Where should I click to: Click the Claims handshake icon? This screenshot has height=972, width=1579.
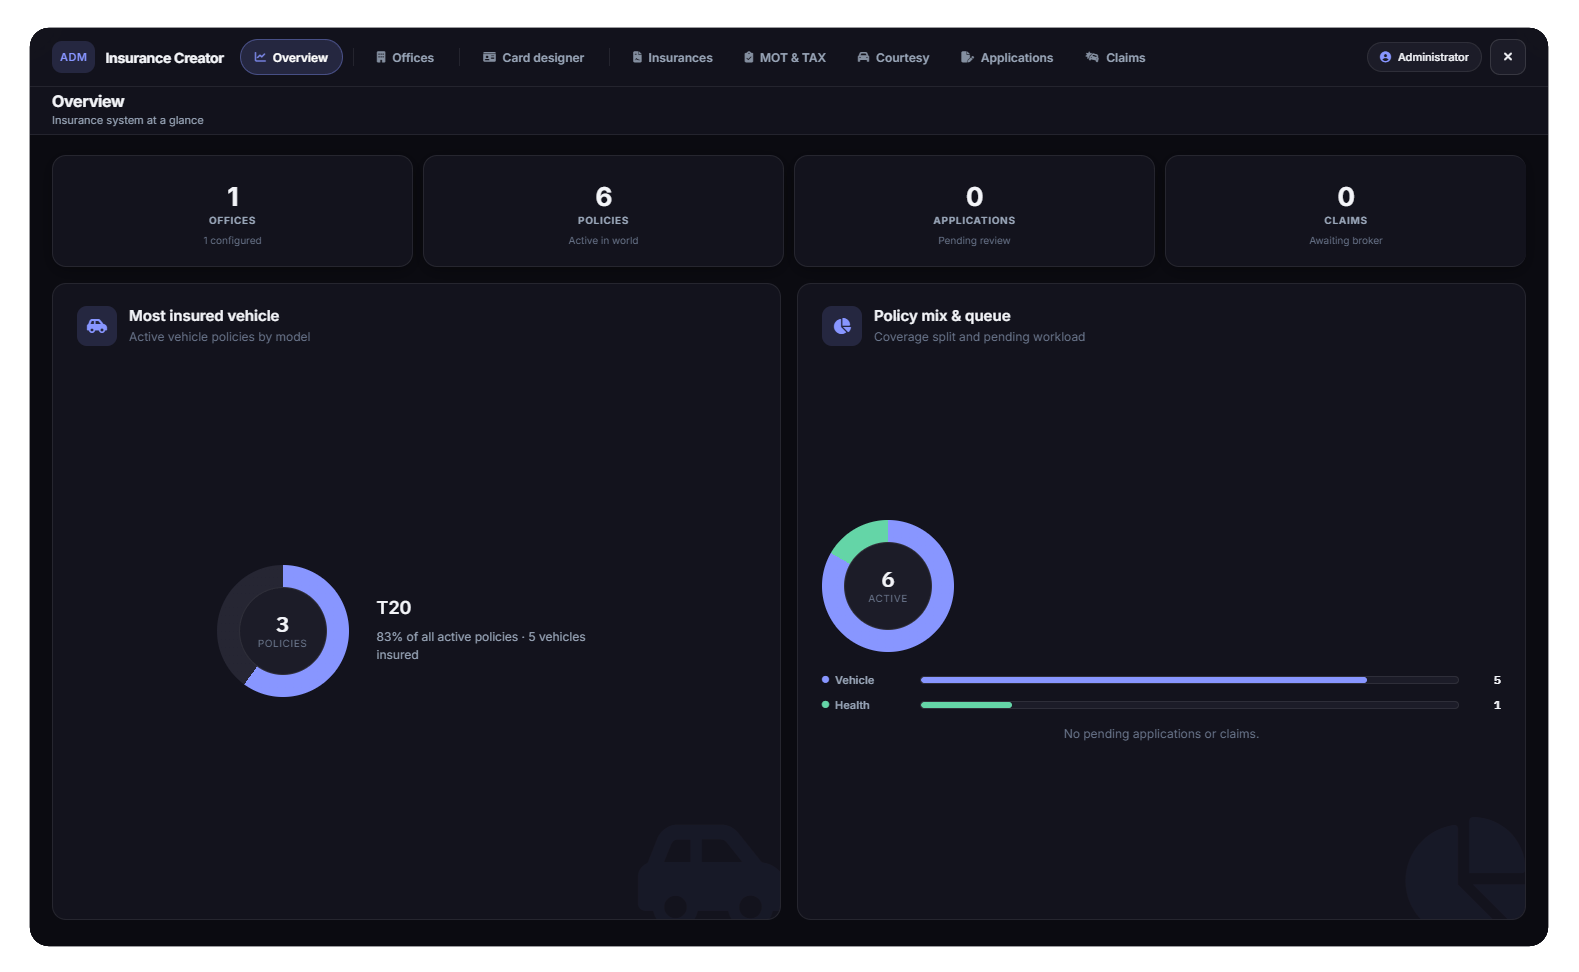pyautogui.click(x=1092, y=57)
